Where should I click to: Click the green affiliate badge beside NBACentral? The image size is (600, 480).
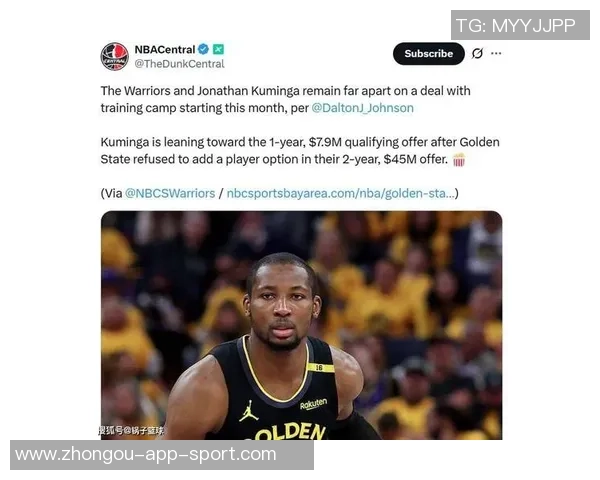[218, 49]
